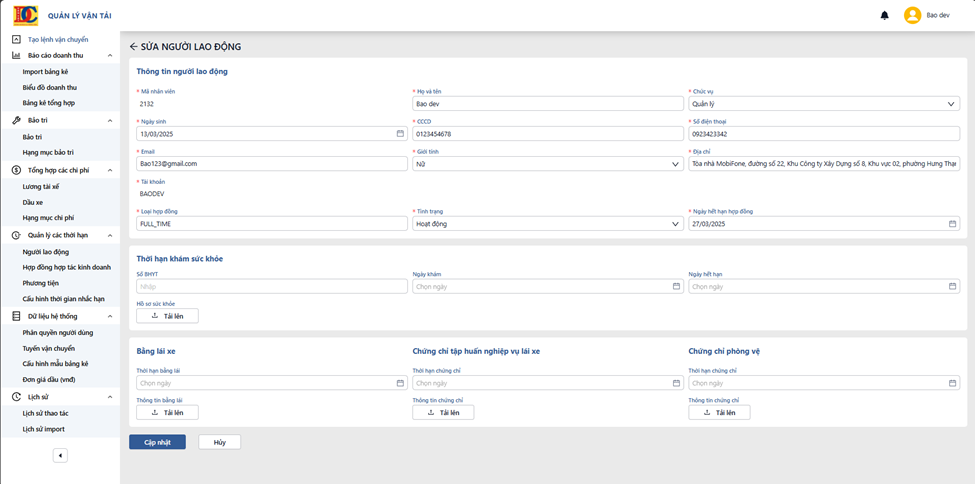This screenshot has height=484, width=975.
Task: Click the Lịch sử history icon
Action: click(16, 397)
